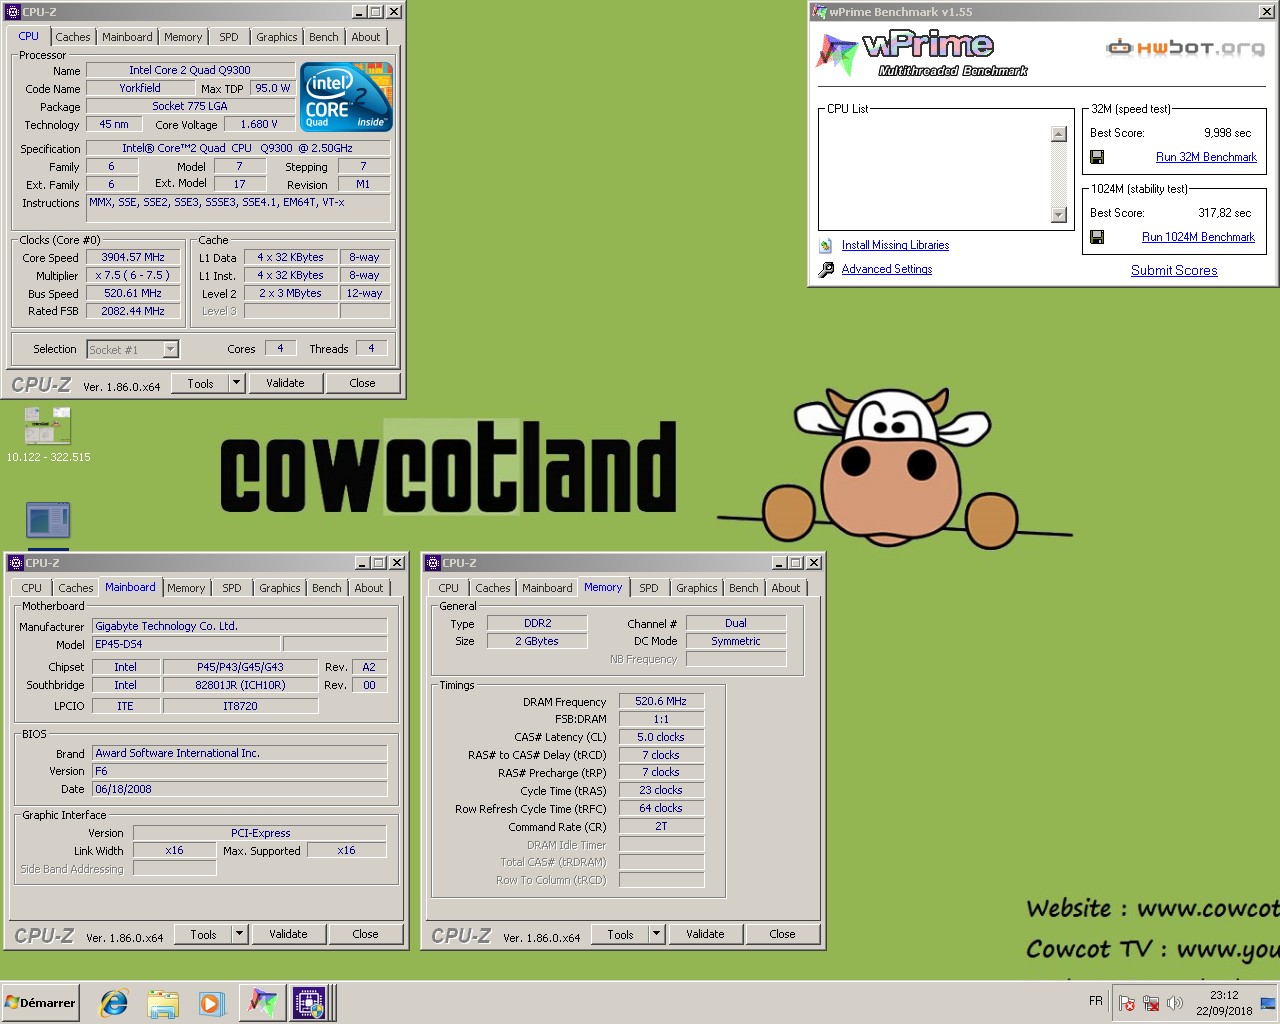Screen dimensions: 1280x1024
Task: Switch to SPD tab in top CPU-Z window
Action: point(229,37)
